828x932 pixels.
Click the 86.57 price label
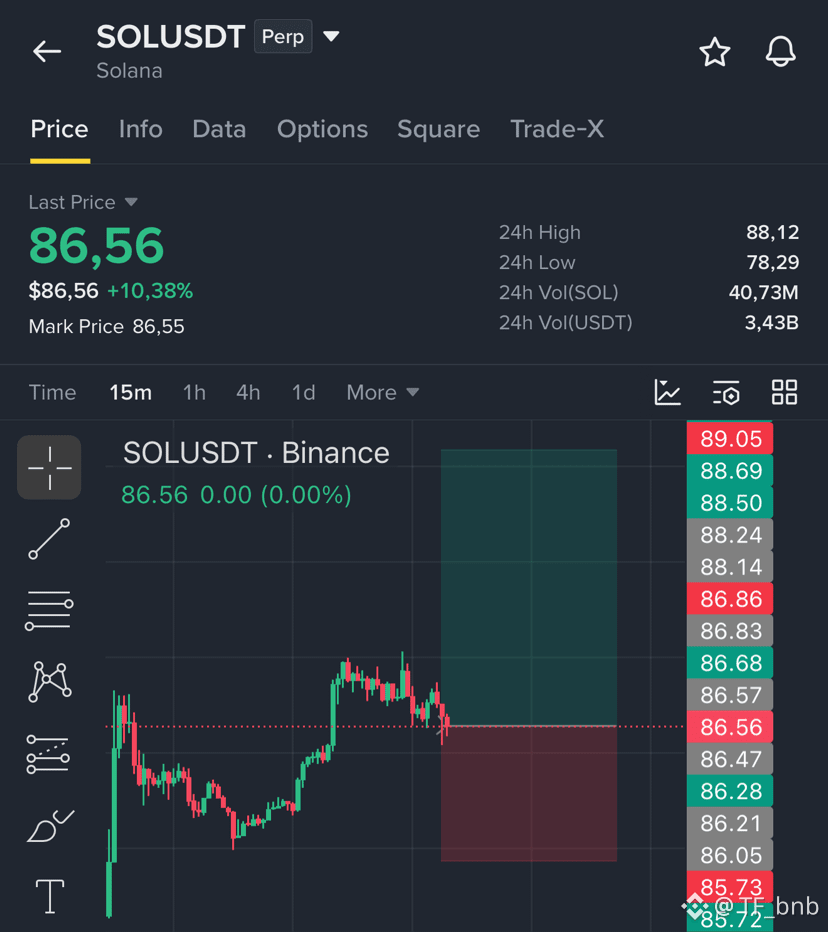(730, 695)
